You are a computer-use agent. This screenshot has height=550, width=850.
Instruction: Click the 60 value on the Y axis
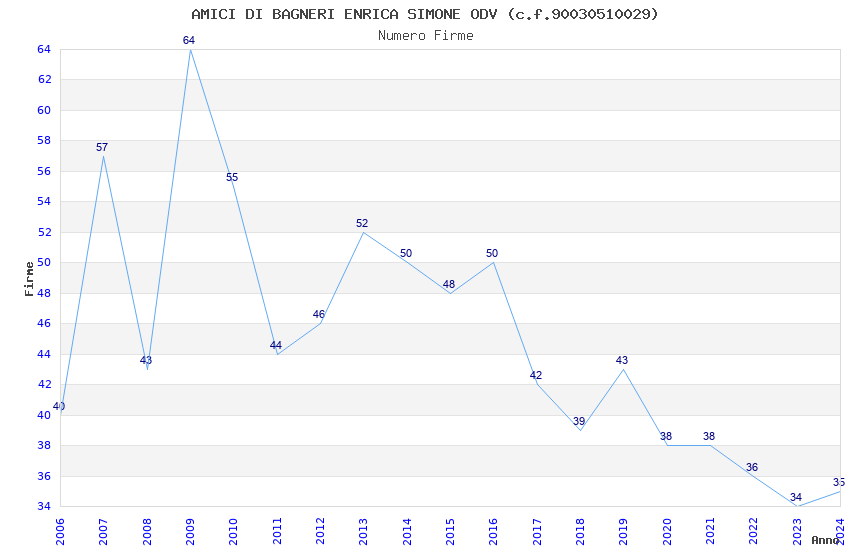click(44, 110)
